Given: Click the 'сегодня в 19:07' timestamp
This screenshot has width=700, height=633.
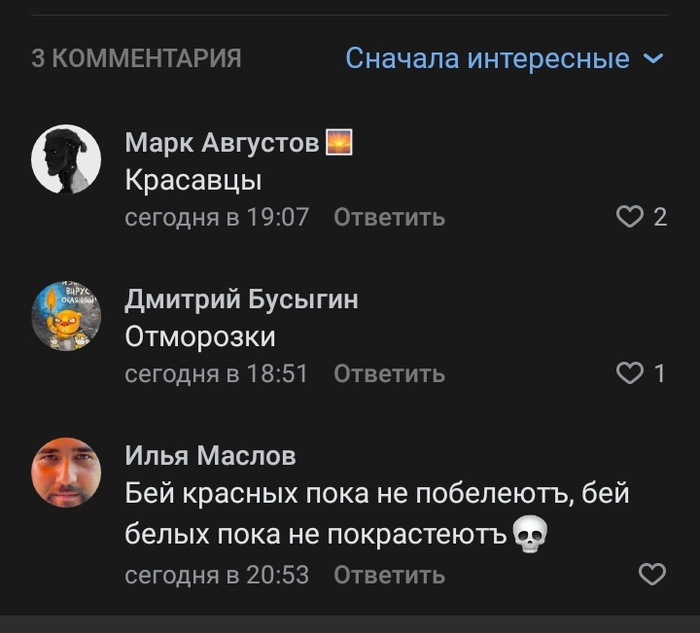Looking at the screenshot, I should pyautogui.click(x=216, y=217).
